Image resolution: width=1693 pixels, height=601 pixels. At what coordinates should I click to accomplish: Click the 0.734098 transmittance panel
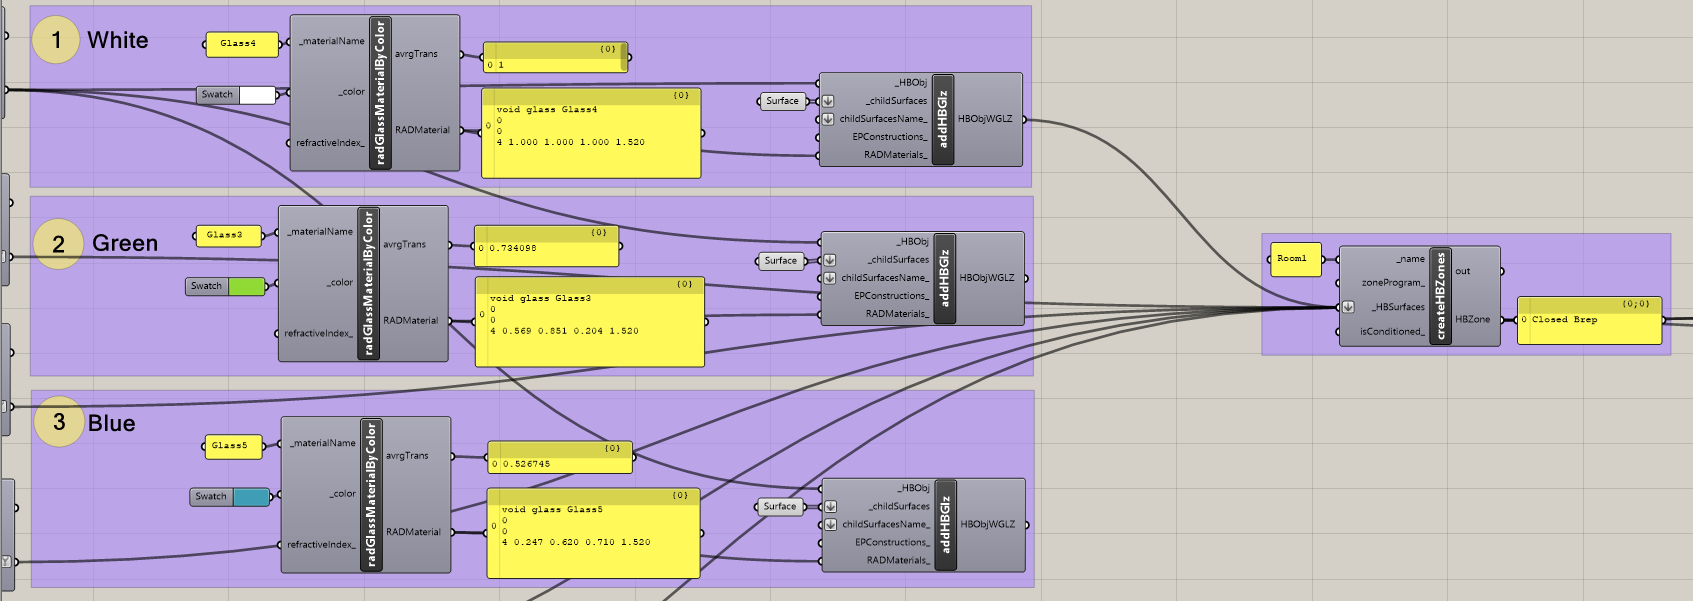[x=547, y=246]
